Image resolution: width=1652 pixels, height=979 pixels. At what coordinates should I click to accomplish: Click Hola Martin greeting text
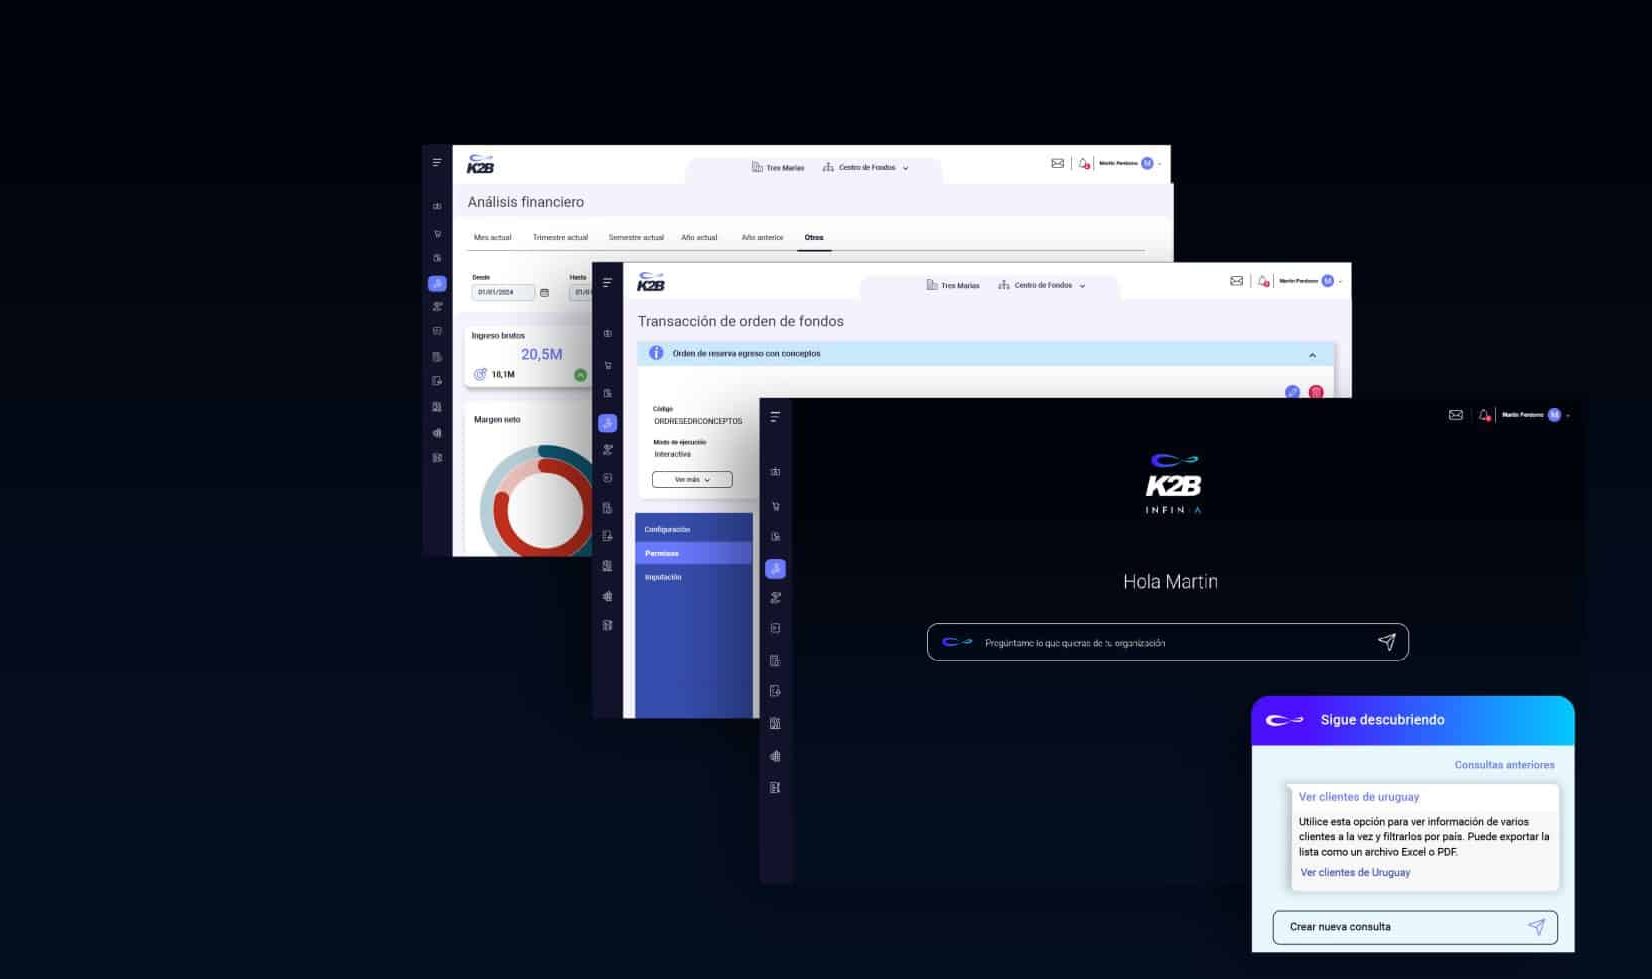click(x=1170, y=582)
